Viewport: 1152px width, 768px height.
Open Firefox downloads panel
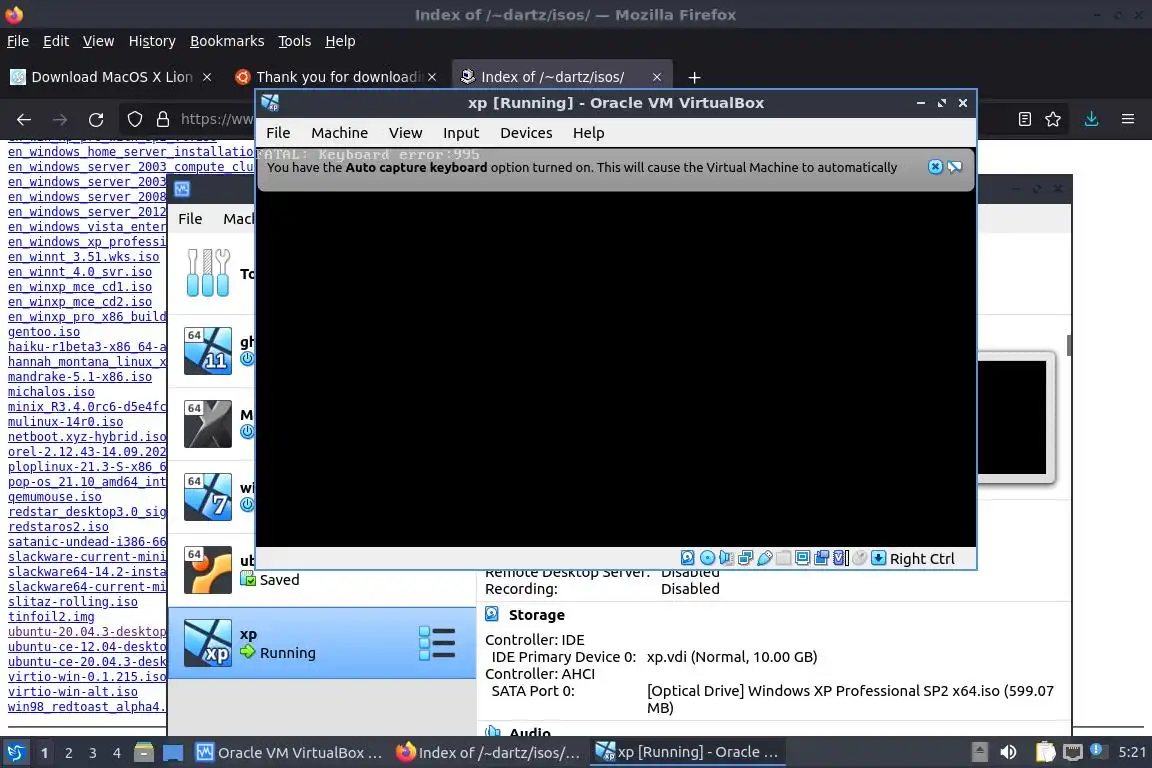[1092, 119]
